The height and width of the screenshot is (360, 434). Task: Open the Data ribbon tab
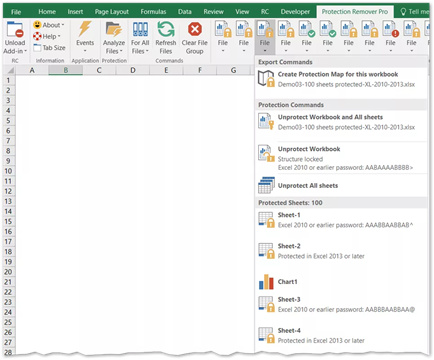pyautogui.click(x=185, y=12)
